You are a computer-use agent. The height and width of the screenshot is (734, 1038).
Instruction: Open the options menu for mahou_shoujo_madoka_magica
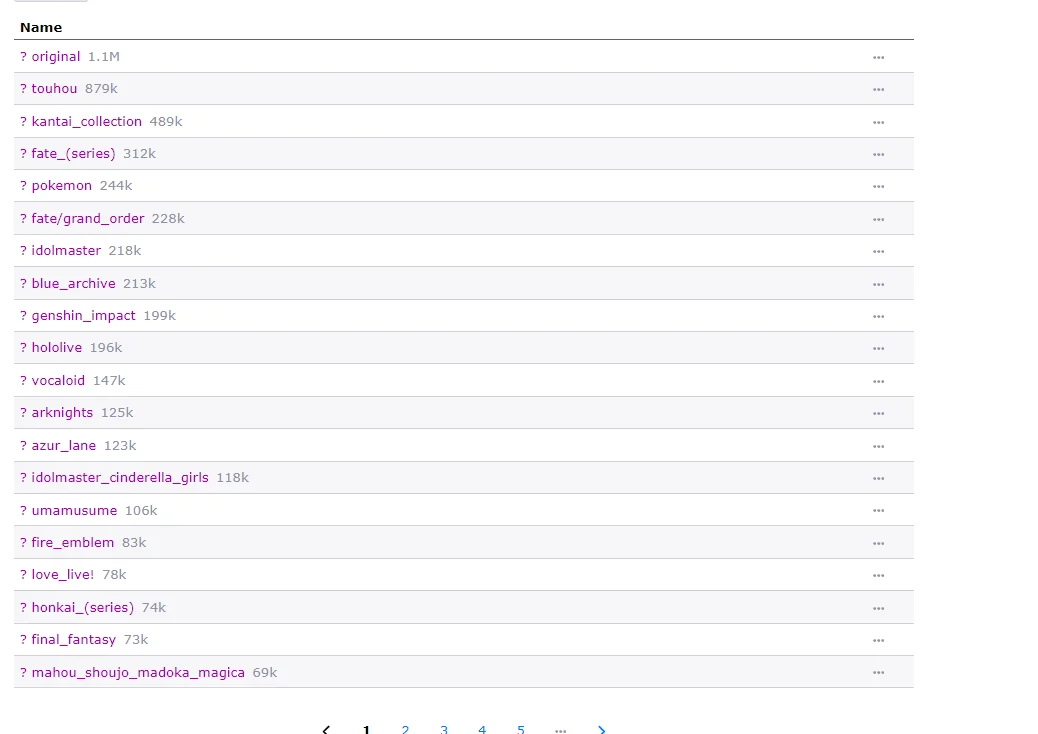tap(878, 672)
